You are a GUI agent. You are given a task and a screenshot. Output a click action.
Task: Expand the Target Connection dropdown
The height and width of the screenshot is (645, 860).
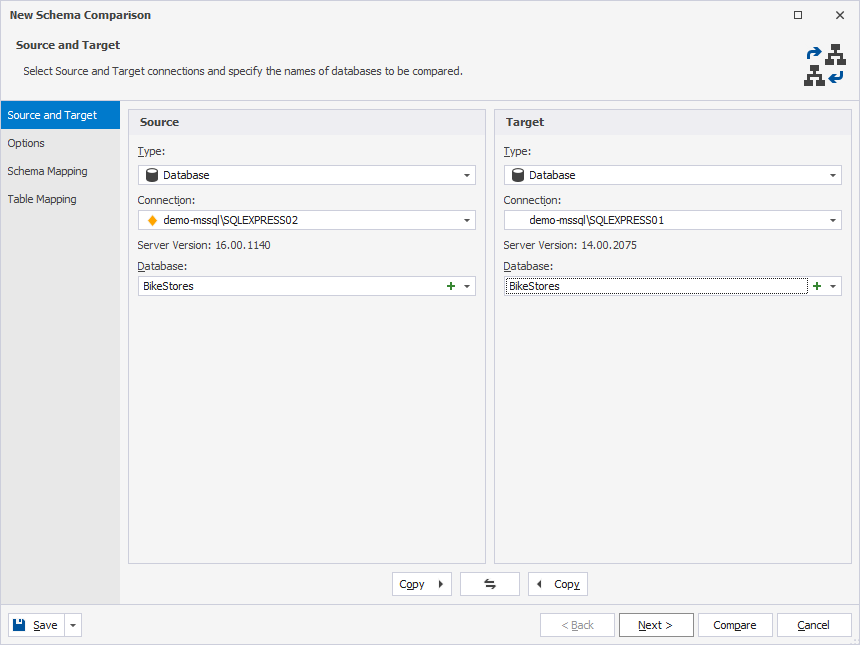pos(833,220)
